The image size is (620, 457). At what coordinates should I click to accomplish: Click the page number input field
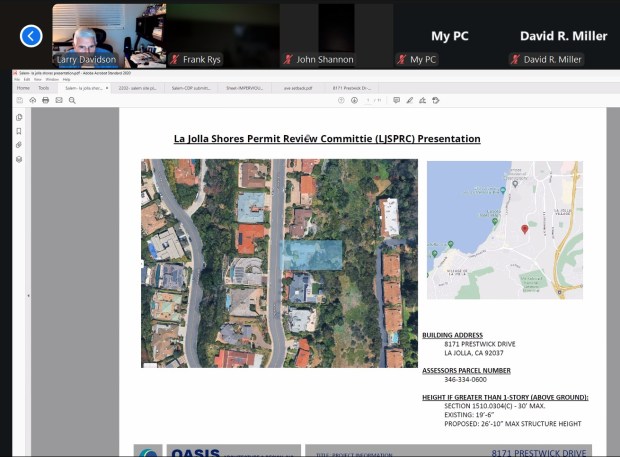367,100
